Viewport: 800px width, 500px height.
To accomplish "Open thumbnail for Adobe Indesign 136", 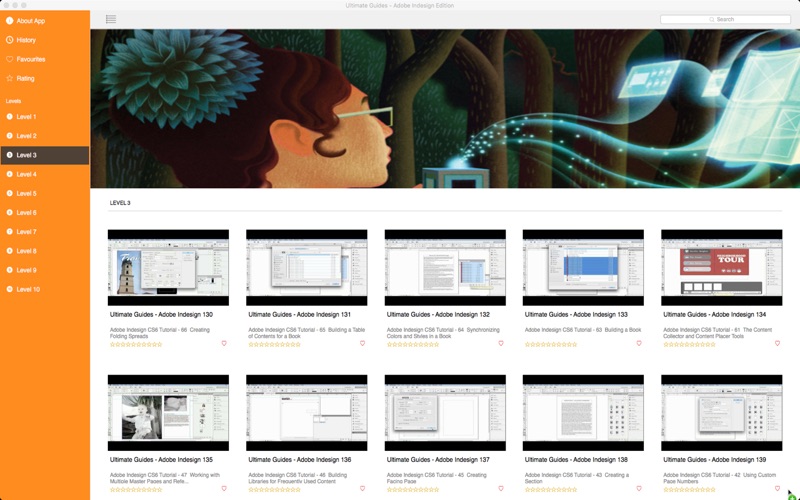I will point(307,413).
